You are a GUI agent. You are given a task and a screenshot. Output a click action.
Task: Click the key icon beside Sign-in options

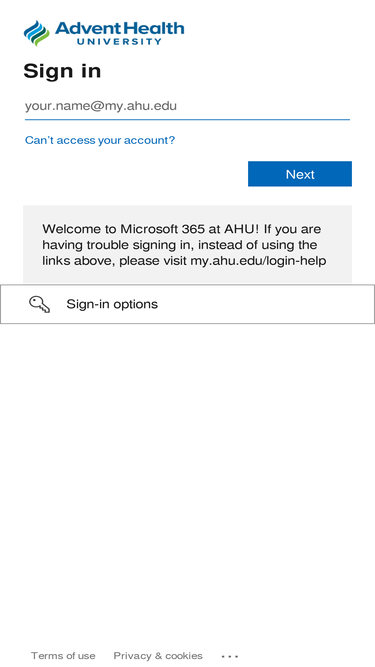coord(40,305)
